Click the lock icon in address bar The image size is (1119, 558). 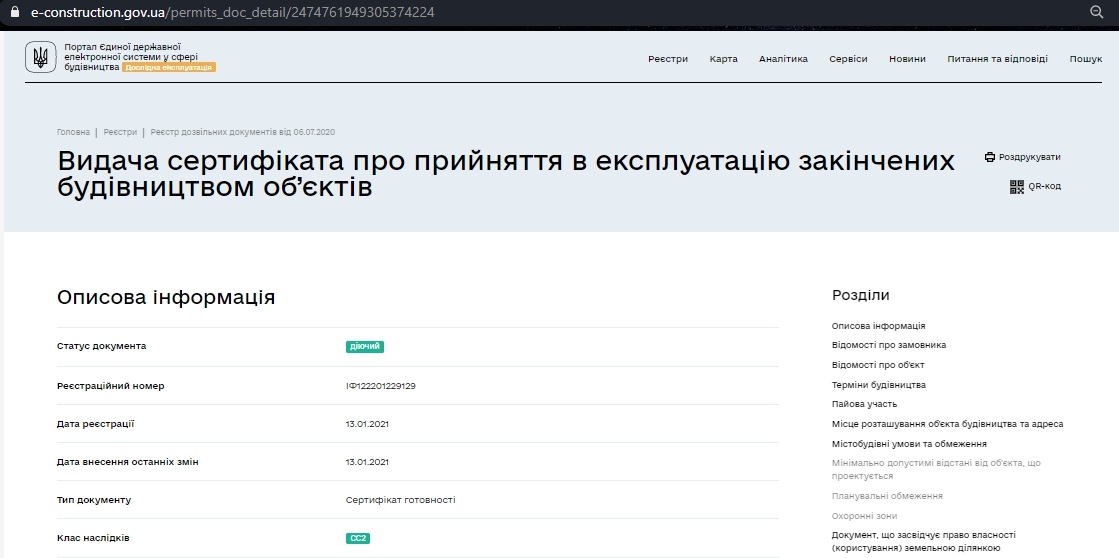coord(15,11)
